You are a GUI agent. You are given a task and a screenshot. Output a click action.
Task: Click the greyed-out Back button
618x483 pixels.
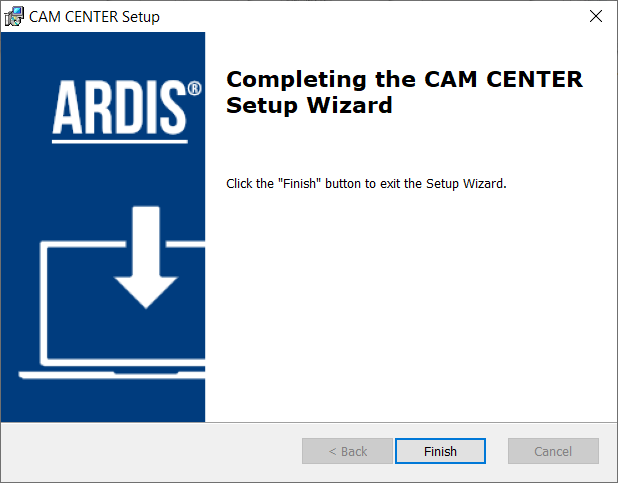click(x=347, y=451)
